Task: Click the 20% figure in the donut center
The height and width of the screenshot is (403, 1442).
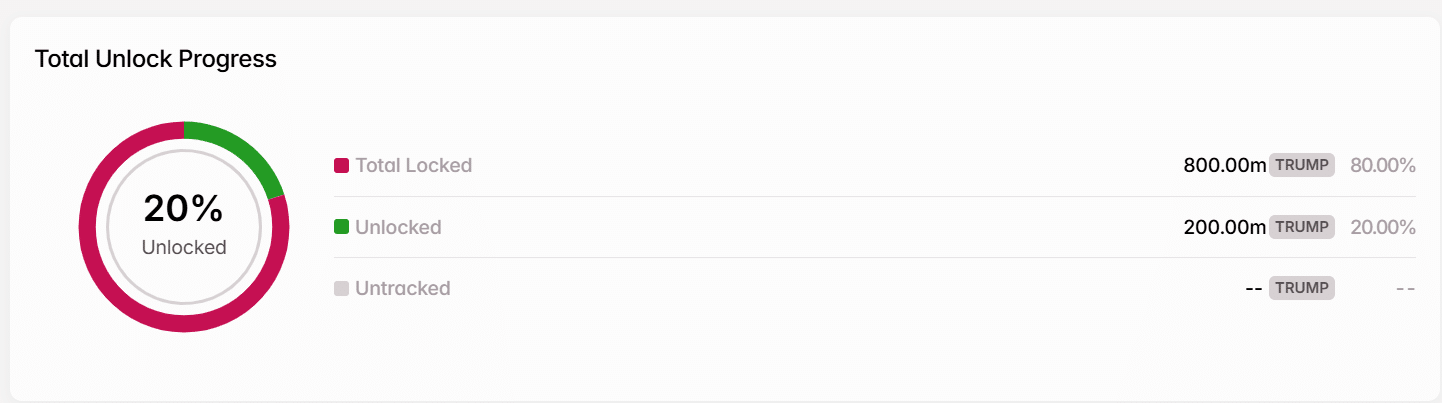Action: 184,209
